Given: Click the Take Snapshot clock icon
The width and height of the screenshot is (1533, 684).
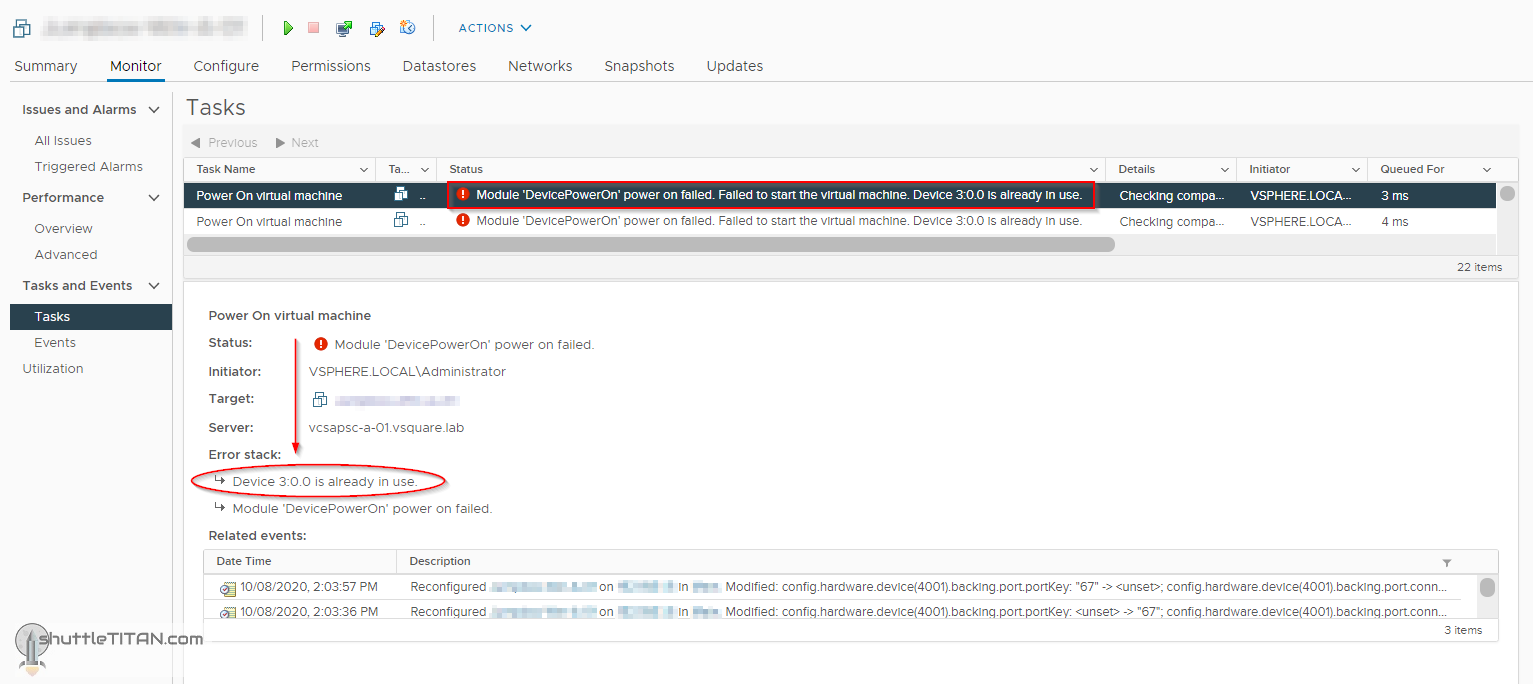Looking at the screenshot, I should (407, 28).
